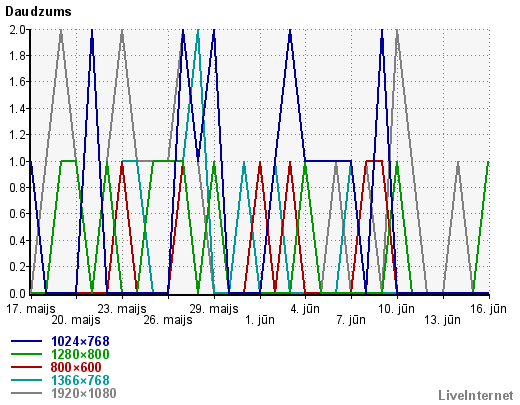Click the 13. jūn date axis label

(x=442, y=320)
